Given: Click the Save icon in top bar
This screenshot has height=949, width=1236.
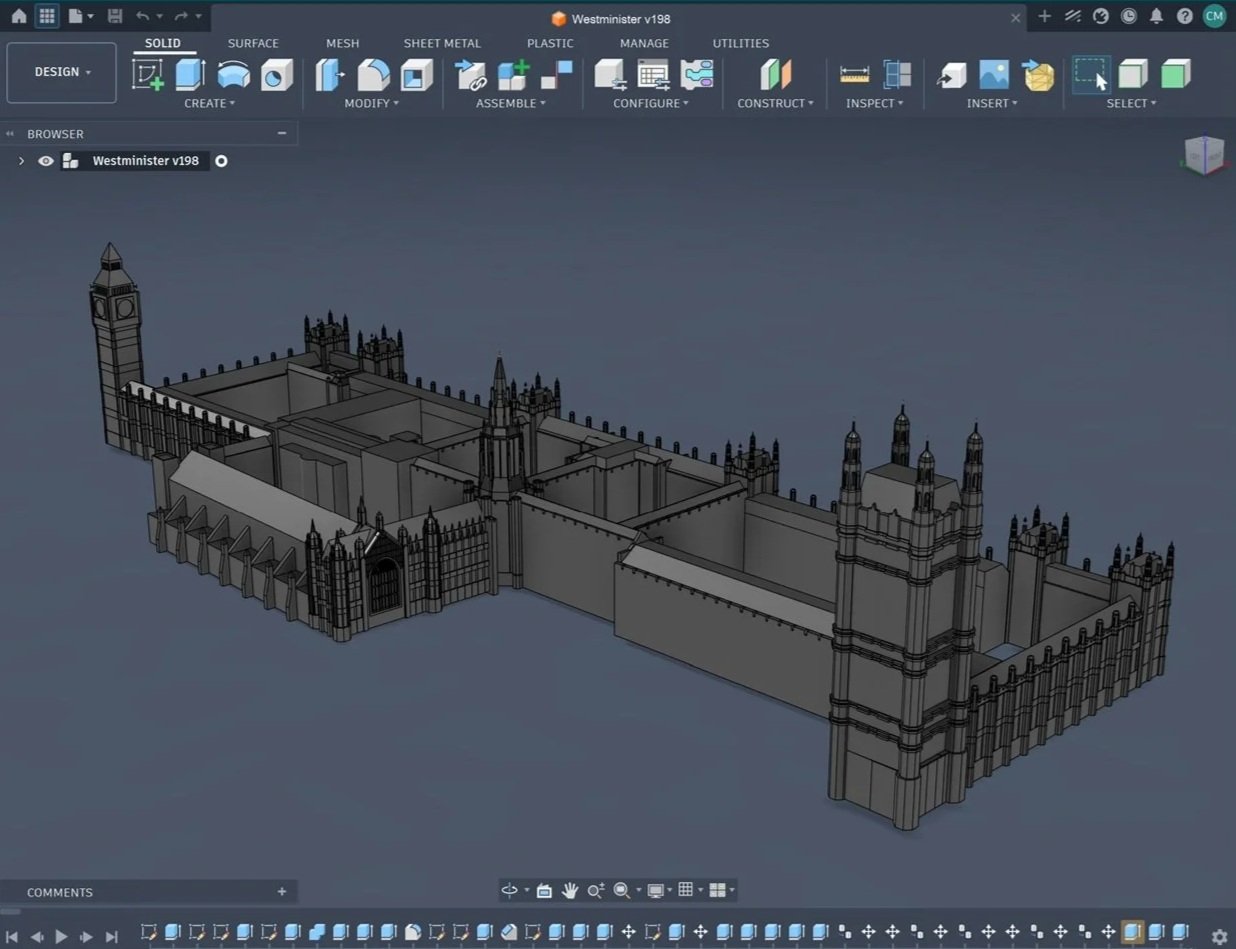Looking at the screenshot, I should (x=115, y=16).
